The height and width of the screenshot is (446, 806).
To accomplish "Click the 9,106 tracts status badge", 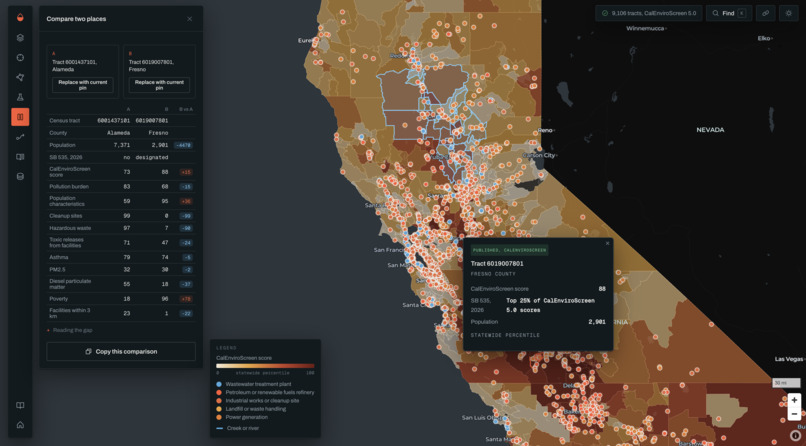I will pos(649,13).
